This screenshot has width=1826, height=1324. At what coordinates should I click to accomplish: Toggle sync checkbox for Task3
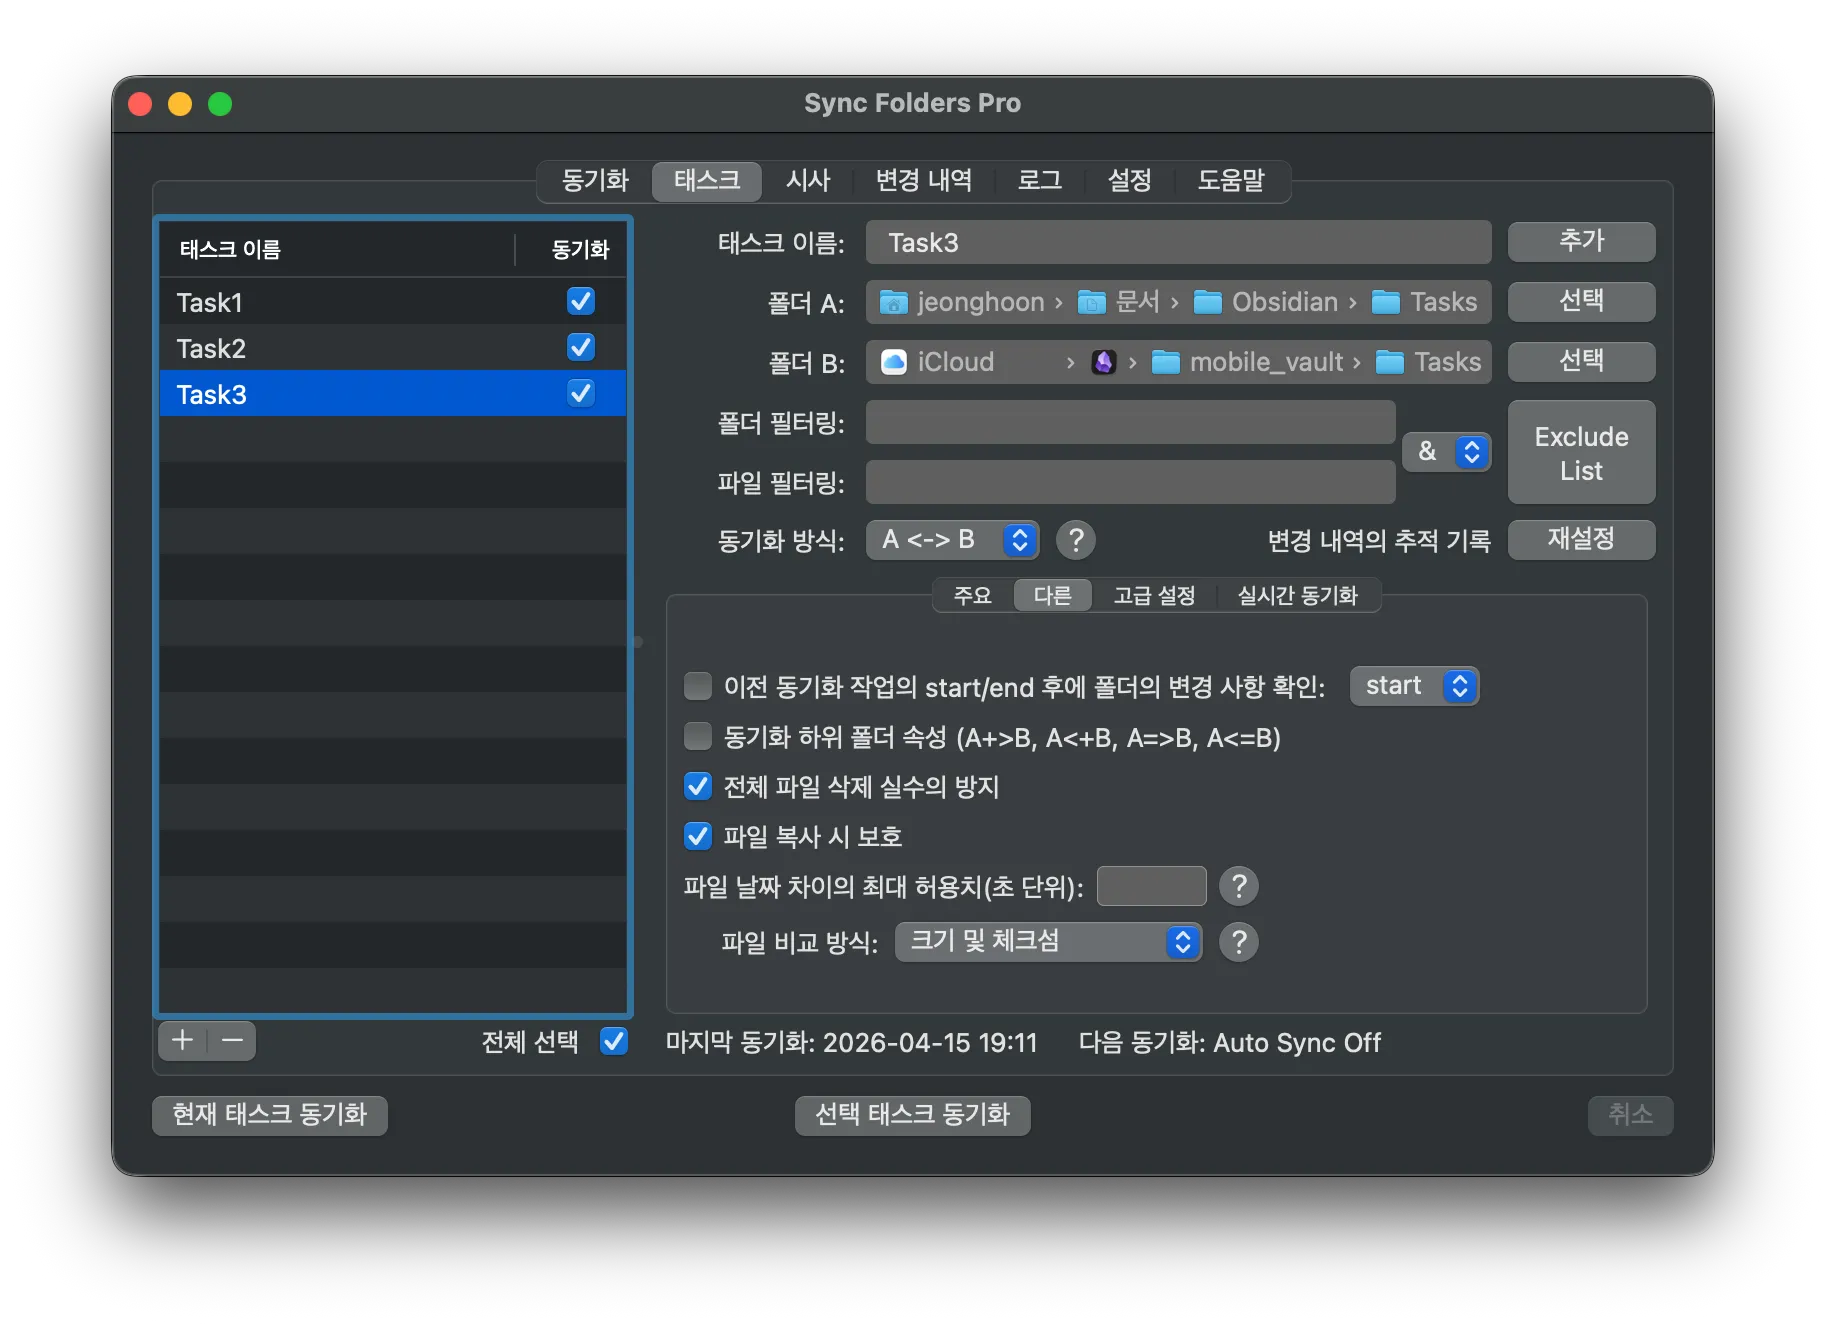[581, 393]
